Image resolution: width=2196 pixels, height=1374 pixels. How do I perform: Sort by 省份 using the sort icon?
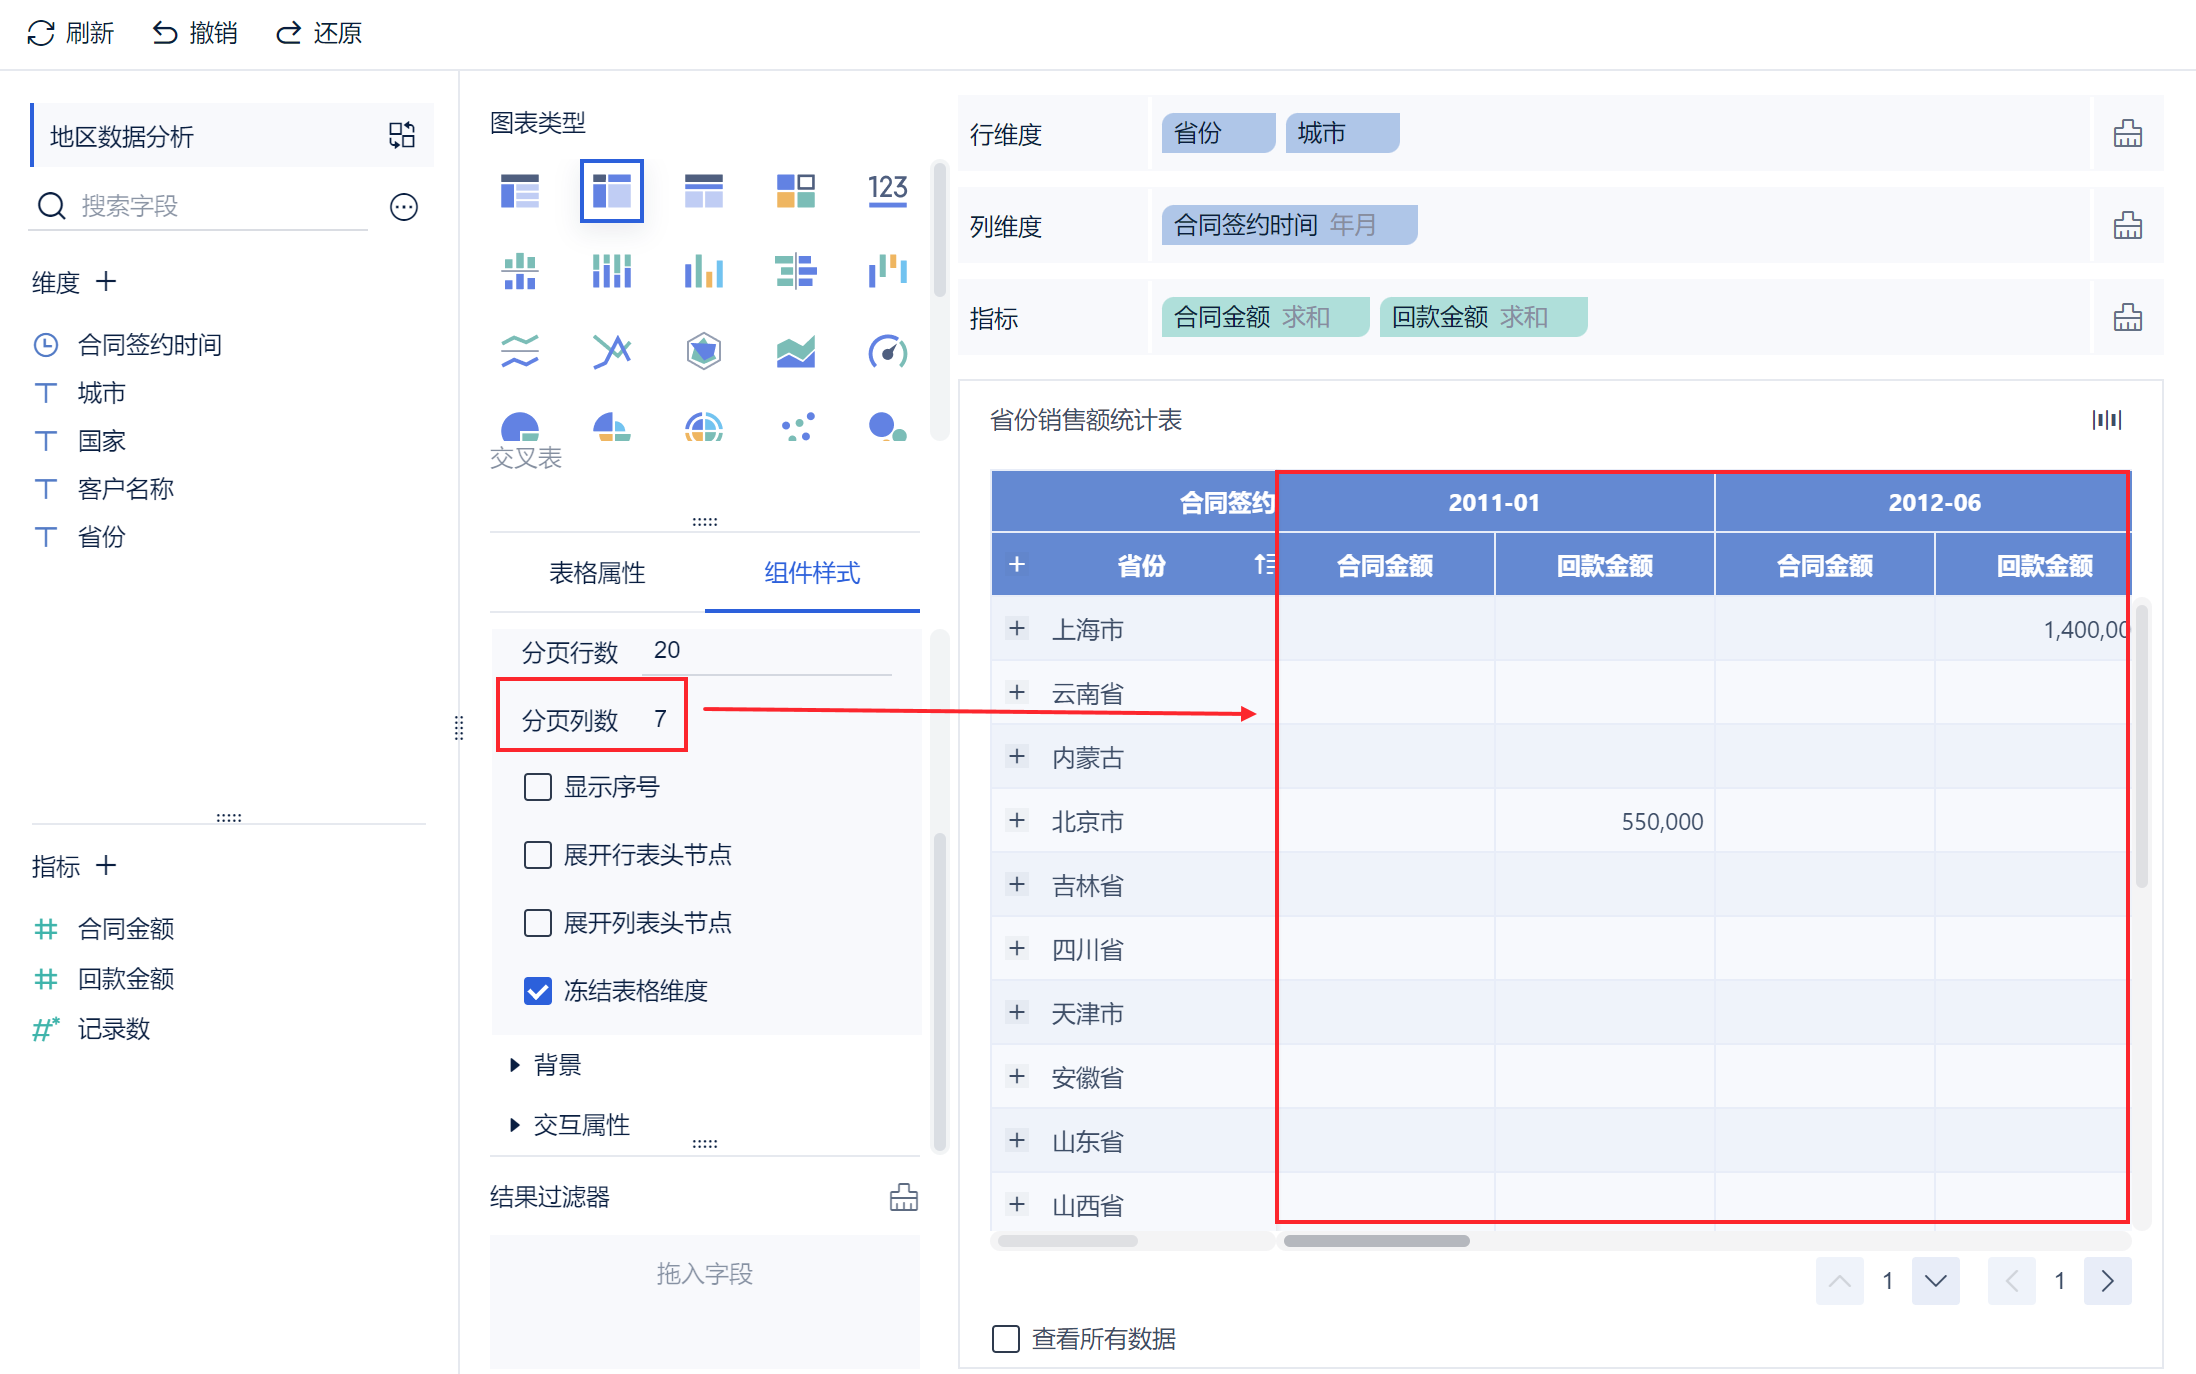click(x=1265, y=565)
